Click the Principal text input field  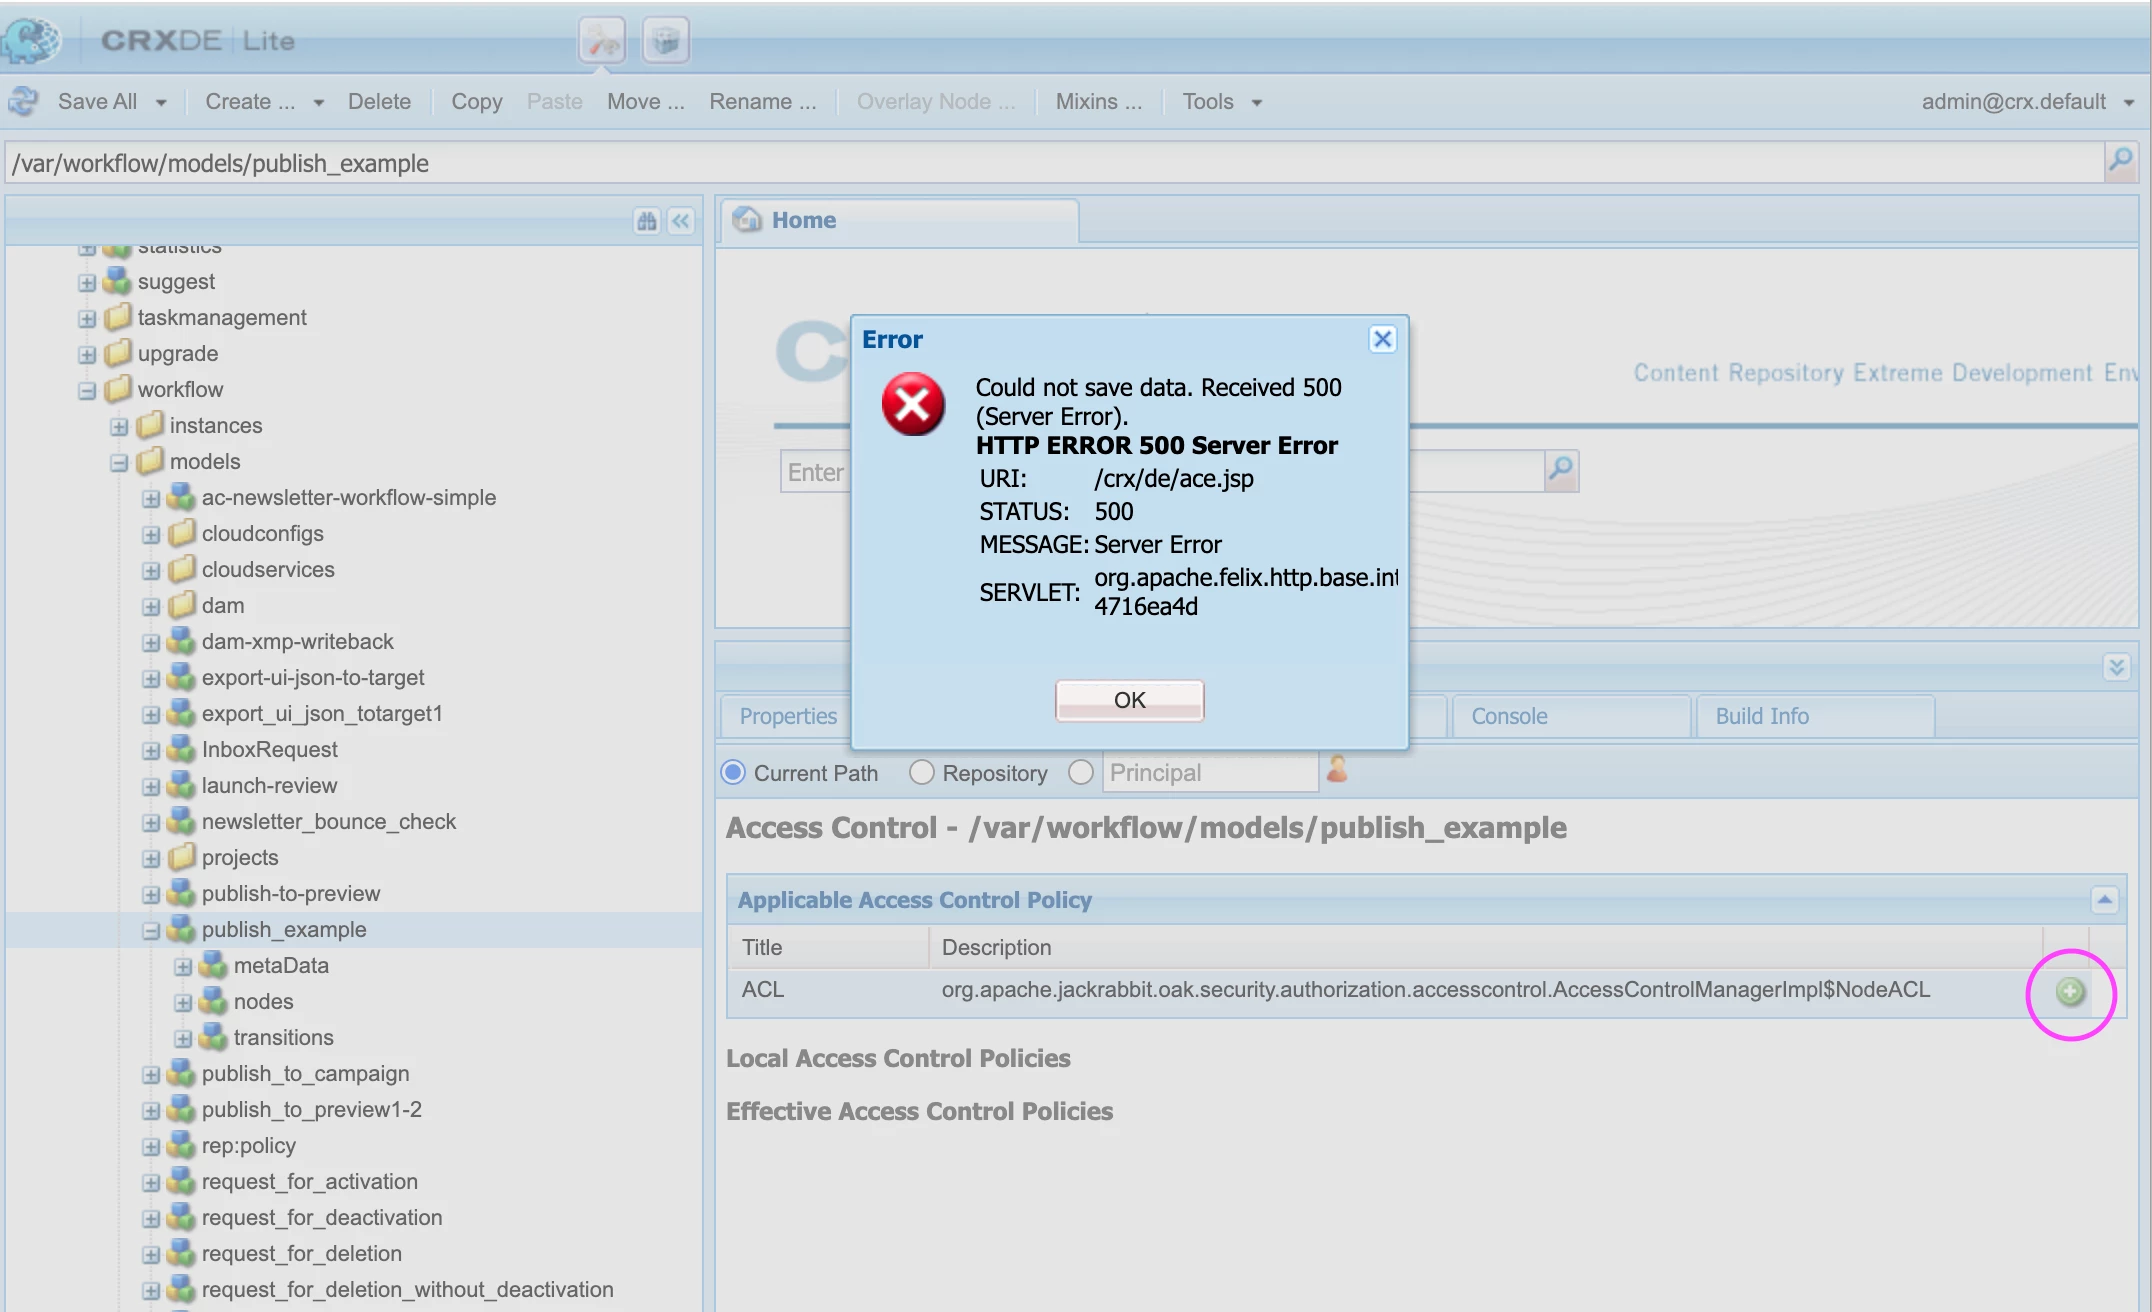point(1209,772)
